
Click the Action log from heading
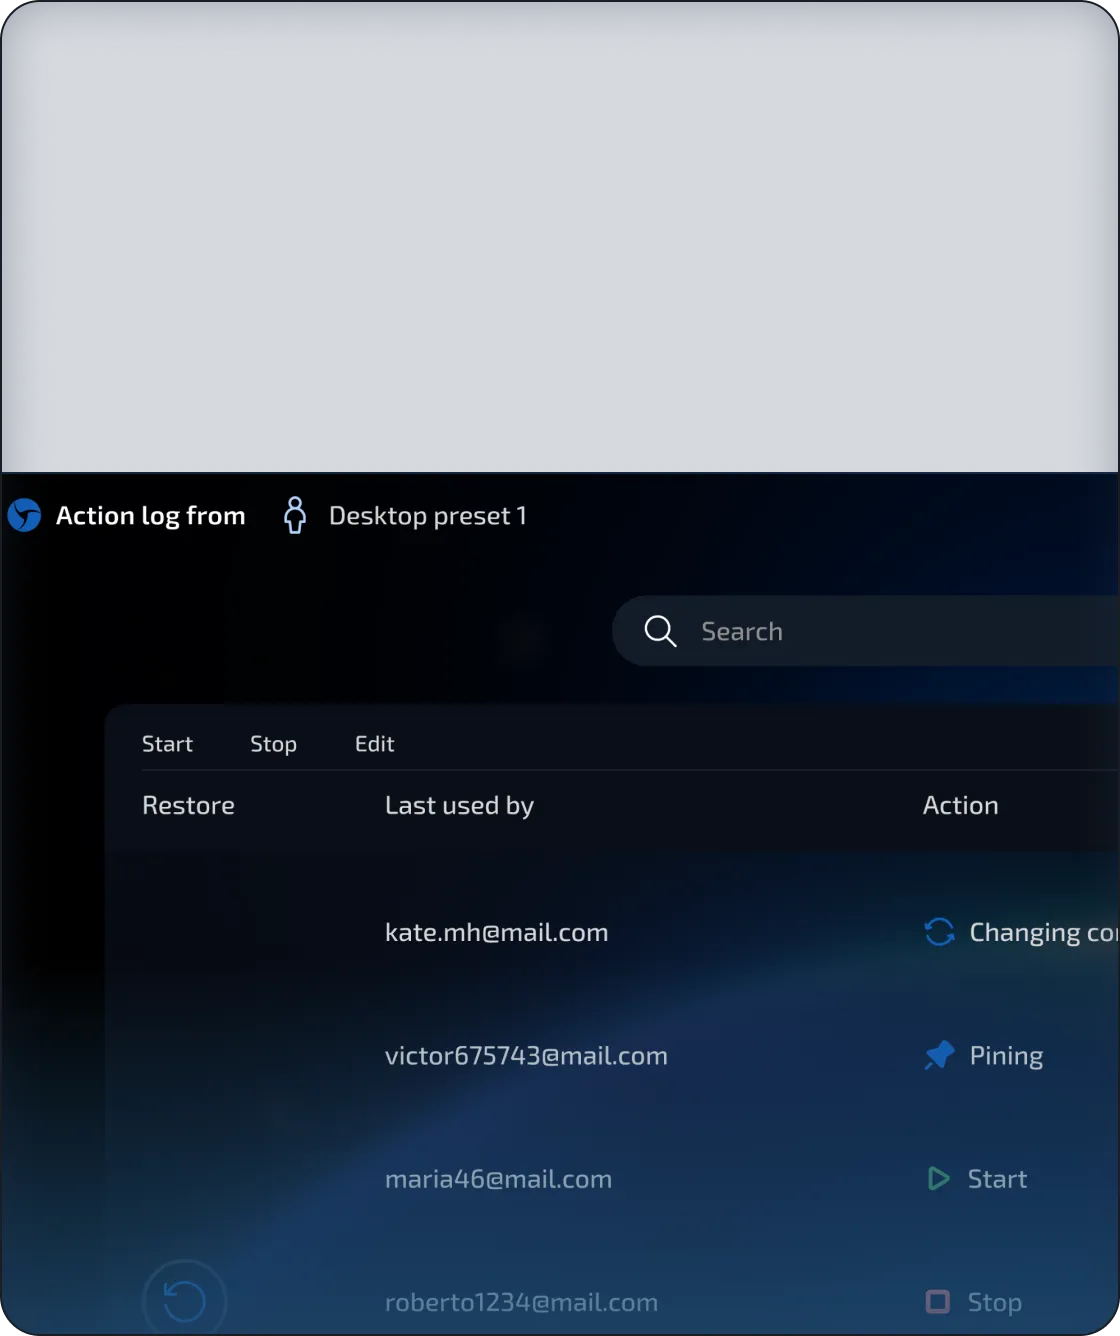coord(150,516)
